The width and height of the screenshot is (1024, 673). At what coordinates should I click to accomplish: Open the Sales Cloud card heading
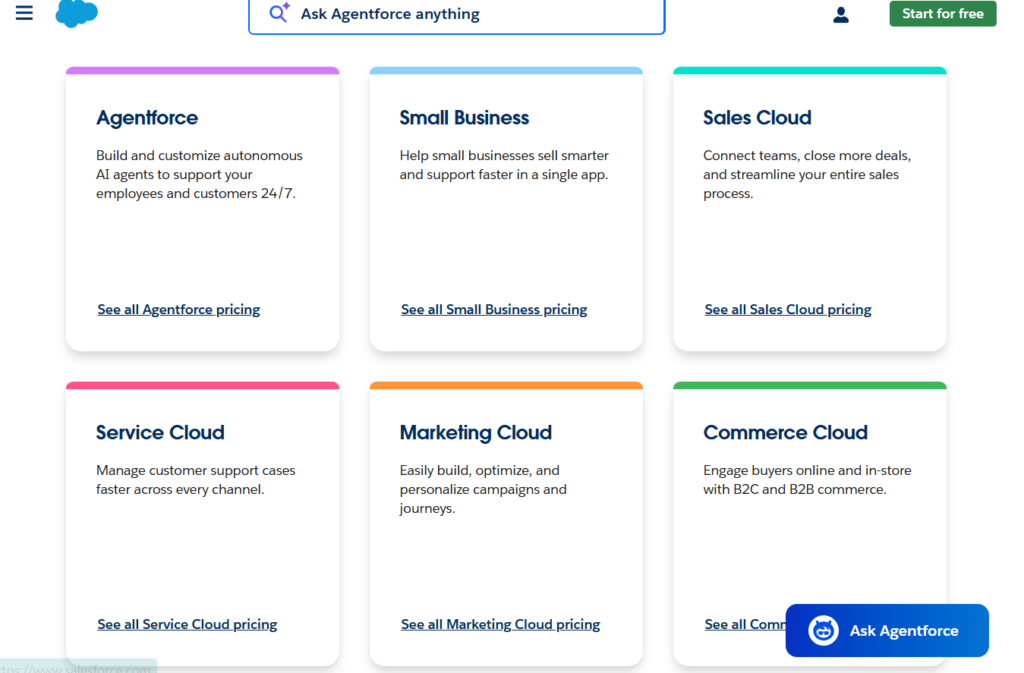point(757,117)
